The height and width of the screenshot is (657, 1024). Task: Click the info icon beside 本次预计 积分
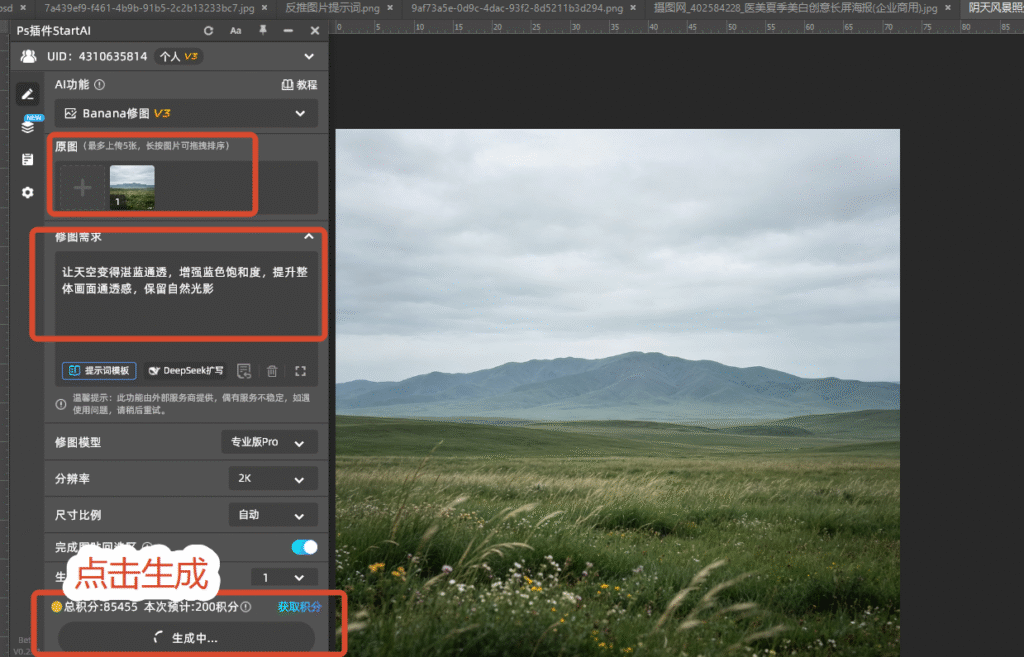tap(246, 607)
